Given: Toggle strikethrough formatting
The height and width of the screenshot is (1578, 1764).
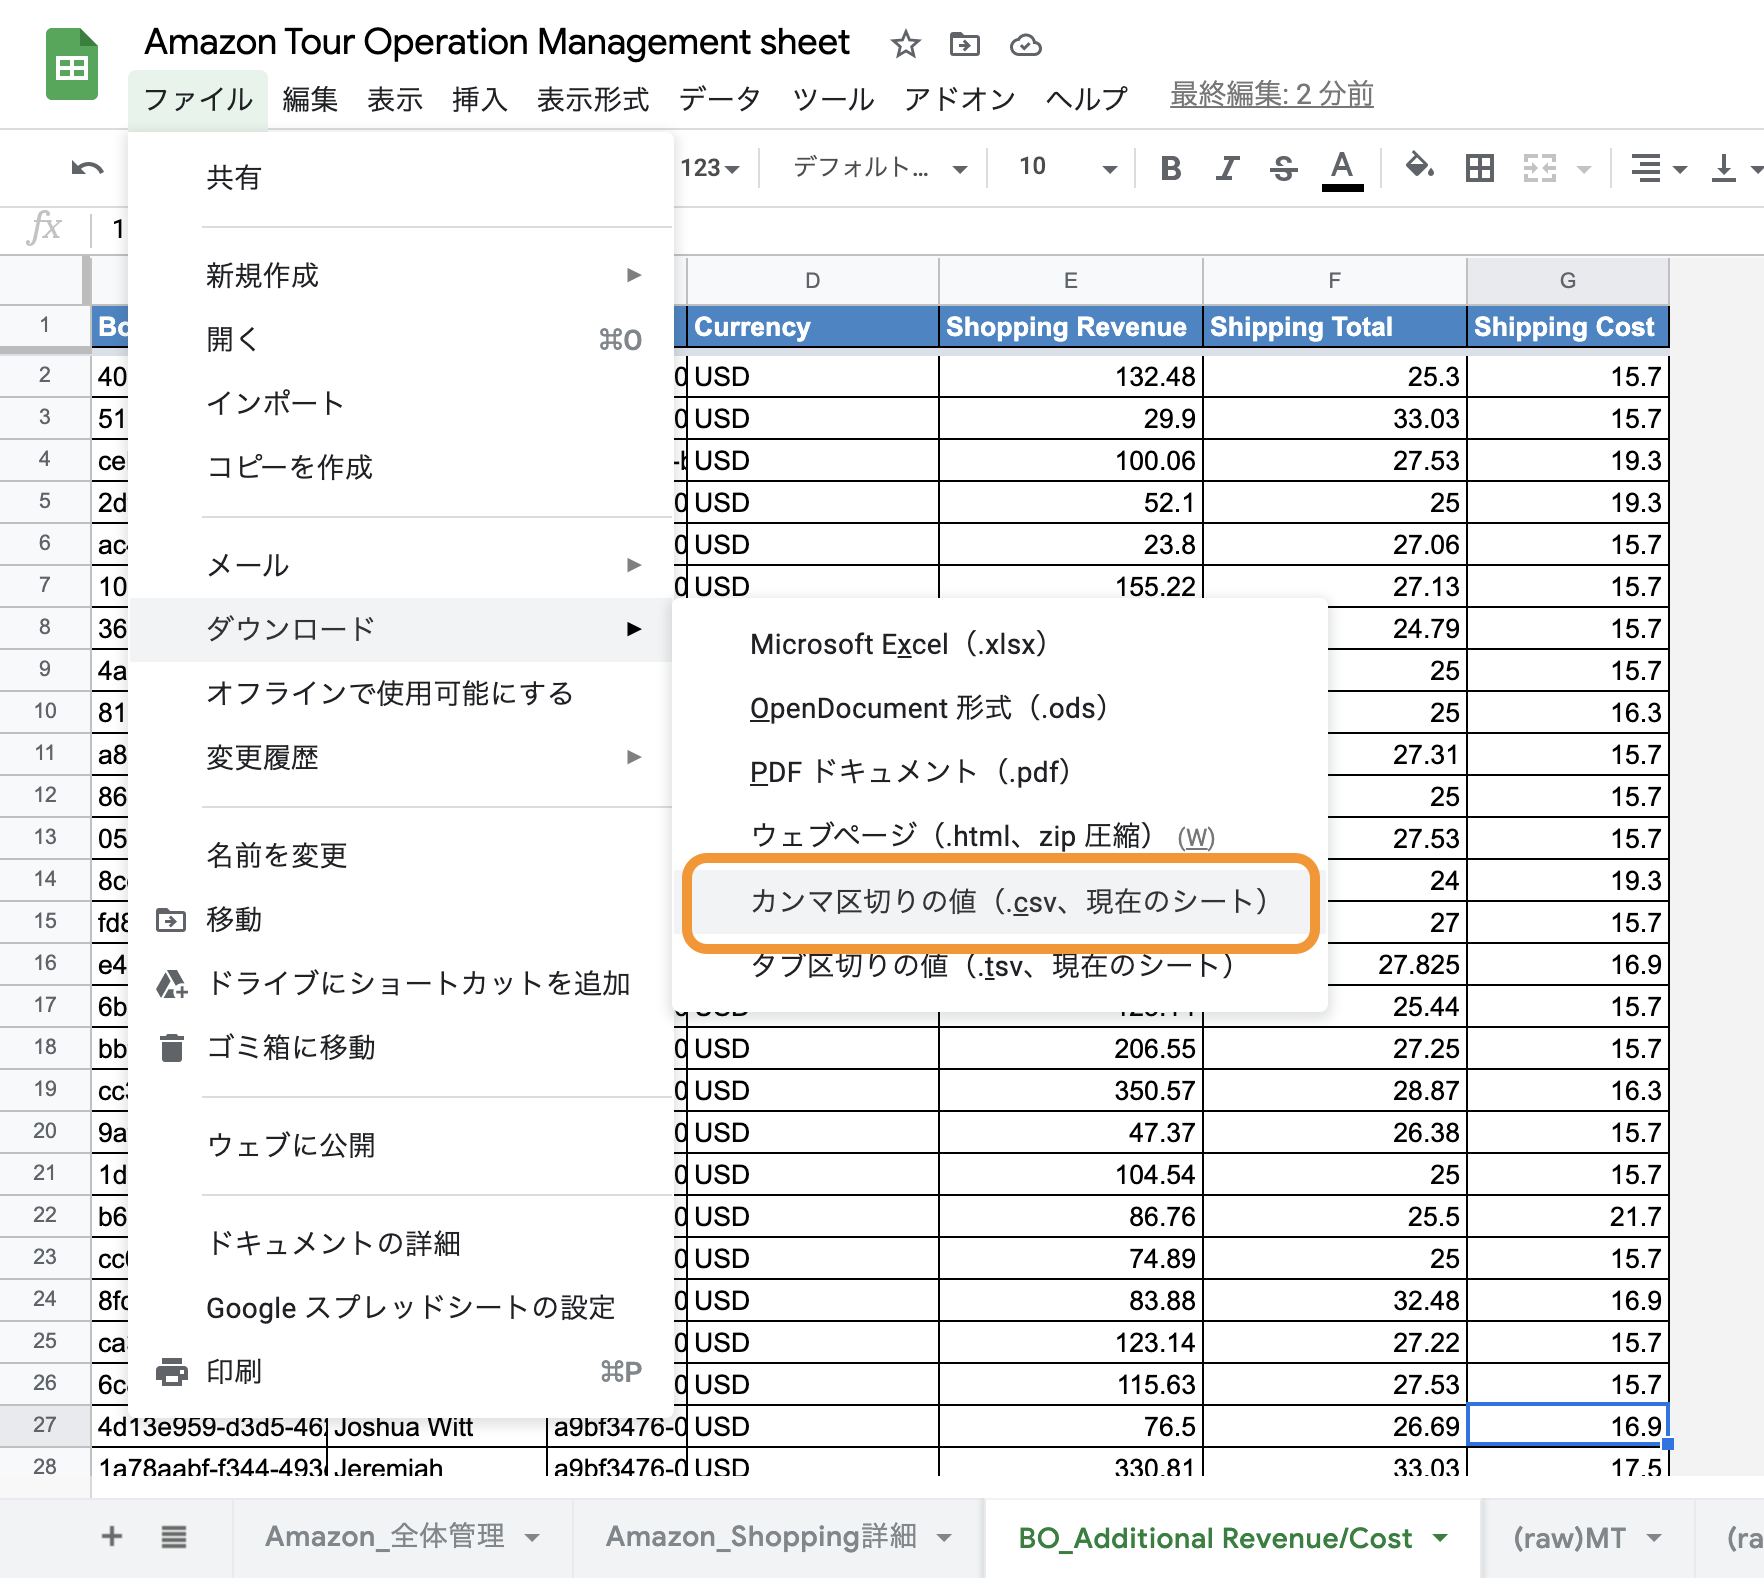Looking at the screenshot, I should point(1283,168).
